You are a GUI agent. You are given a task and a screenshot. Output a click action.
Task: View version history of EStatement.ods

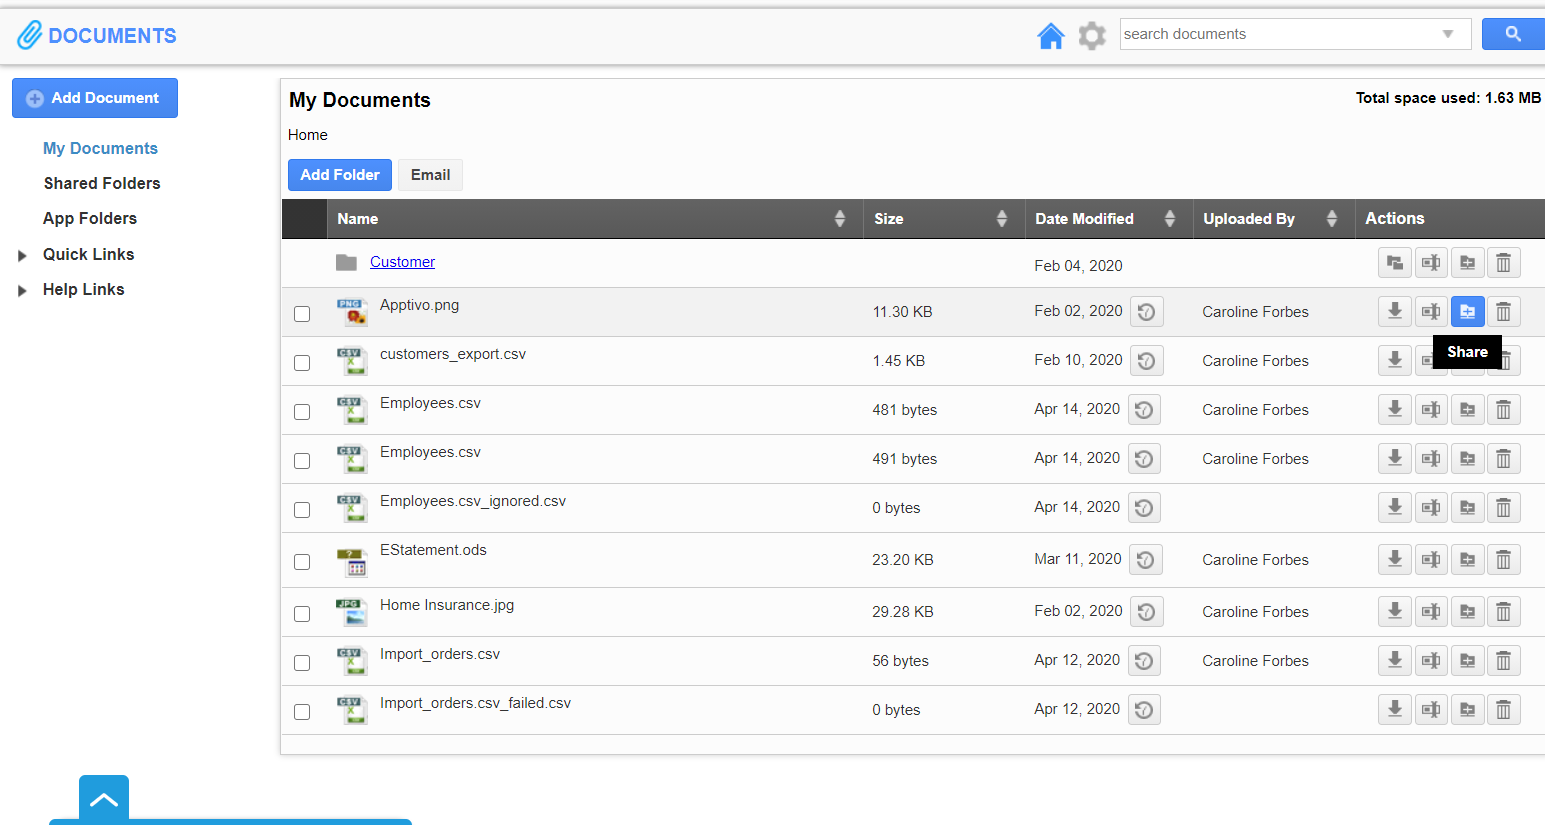(1144, 559)
